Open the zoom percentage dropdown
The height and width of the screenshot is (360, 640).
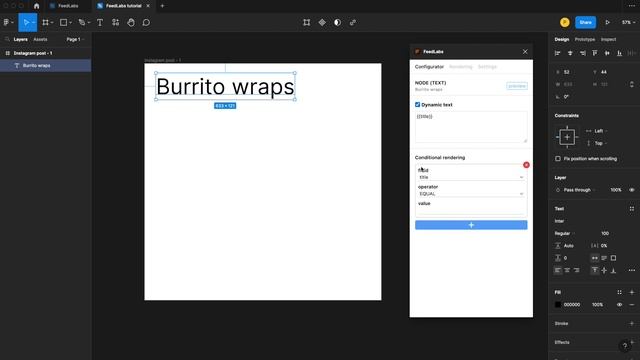(628, 22)
